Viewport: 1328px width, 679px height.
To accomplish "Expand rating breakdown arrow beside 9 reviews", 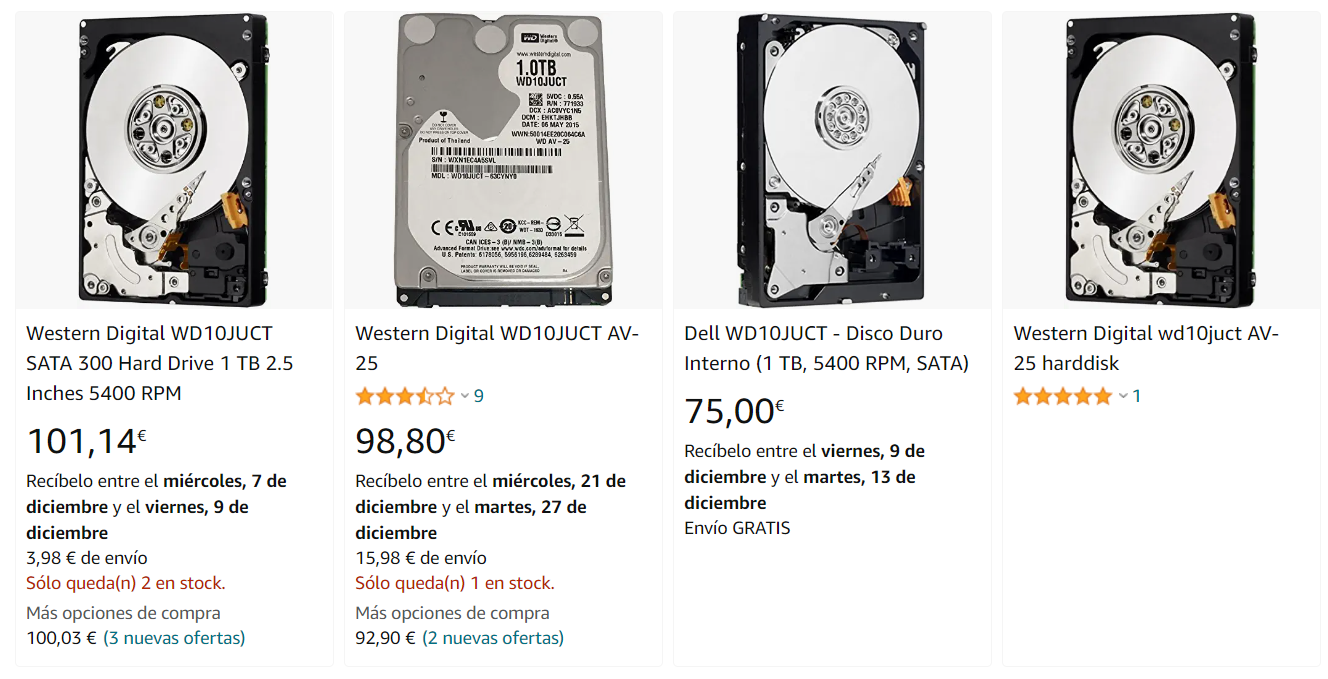I will [465, 396].
